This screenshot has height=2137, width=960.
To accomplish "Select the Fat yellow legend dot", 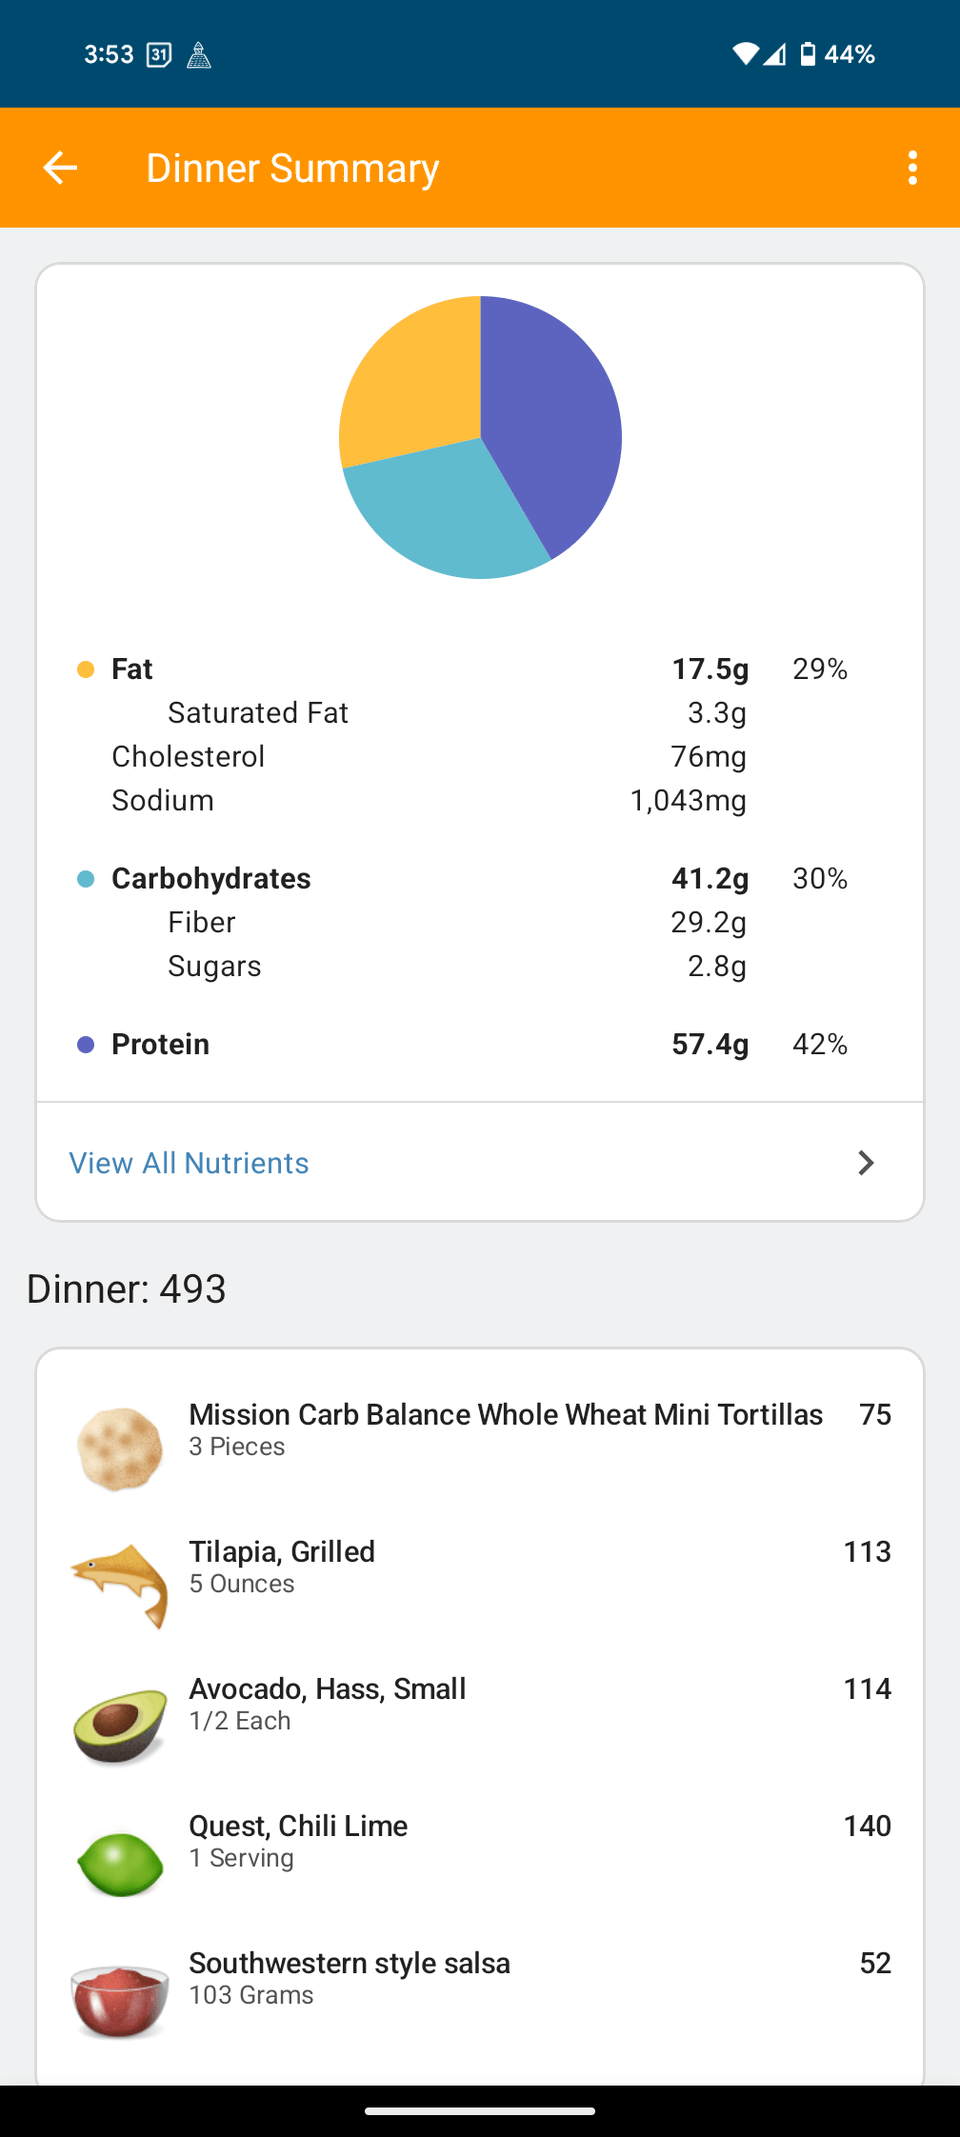I will pos(86,669).
